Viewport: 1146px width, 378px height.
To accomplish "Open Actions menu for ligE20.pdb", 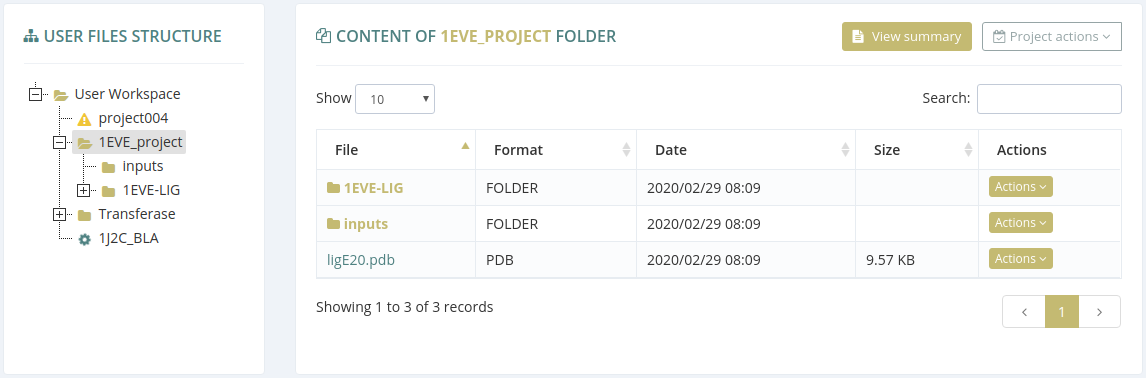I will point(1020,259).
